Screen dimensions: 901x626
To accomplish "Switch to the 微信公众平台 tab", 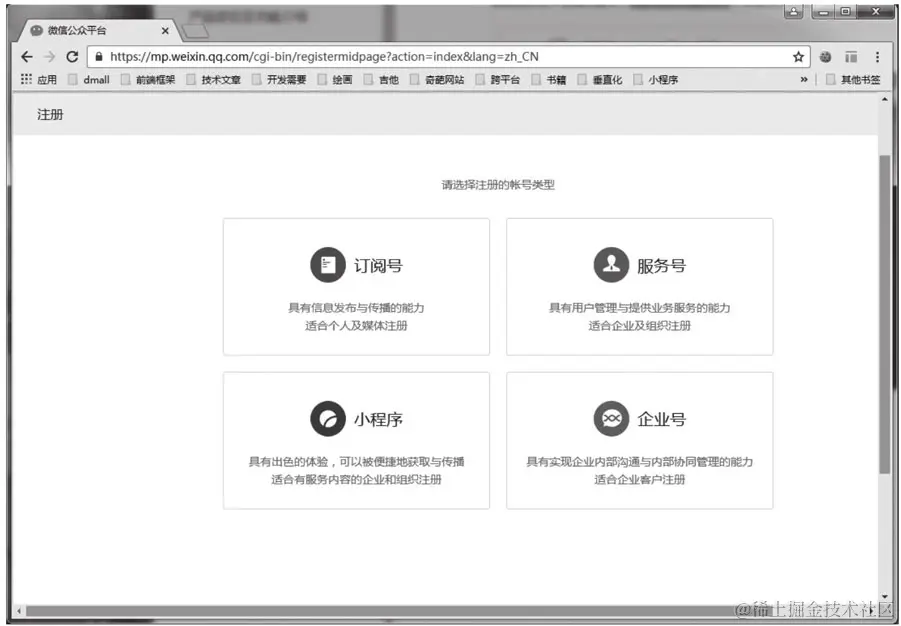I will [88, 30].
